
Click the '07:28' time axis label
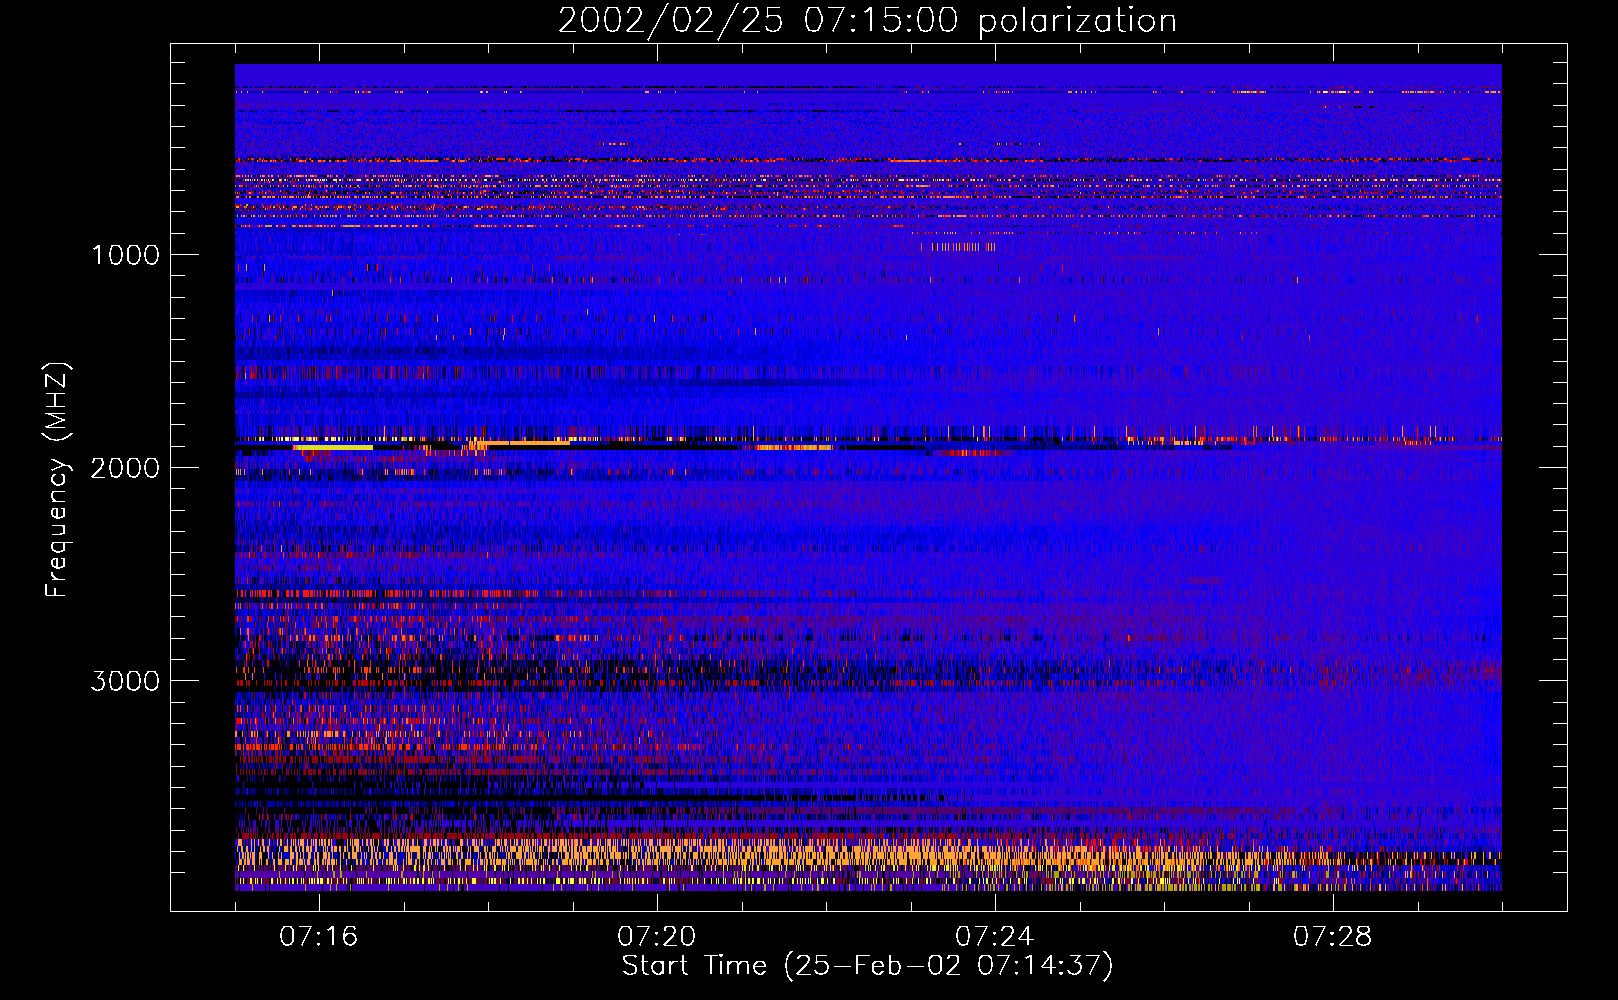click(x=1333, y=936)
